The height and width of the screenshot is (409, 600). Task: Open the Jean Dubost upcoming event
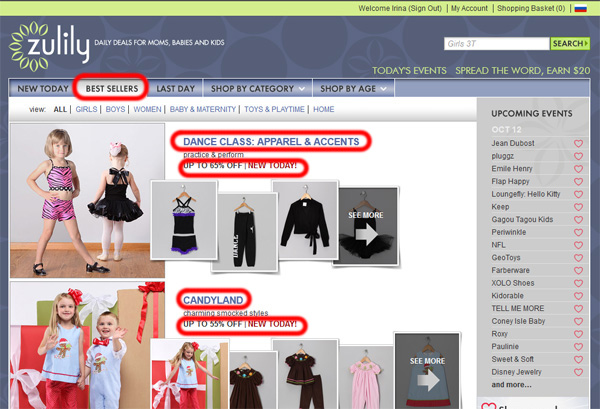(513, 143)
